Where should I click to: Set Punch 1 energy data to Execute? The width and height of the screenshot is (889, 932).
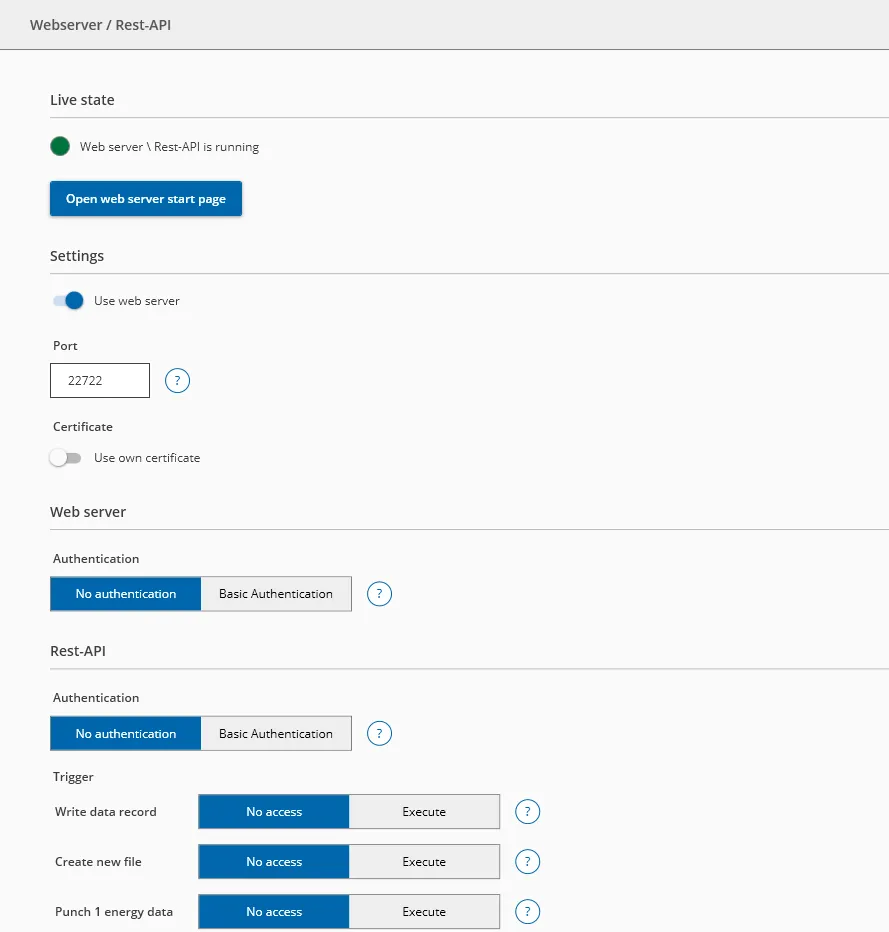(x=424, y=912)
